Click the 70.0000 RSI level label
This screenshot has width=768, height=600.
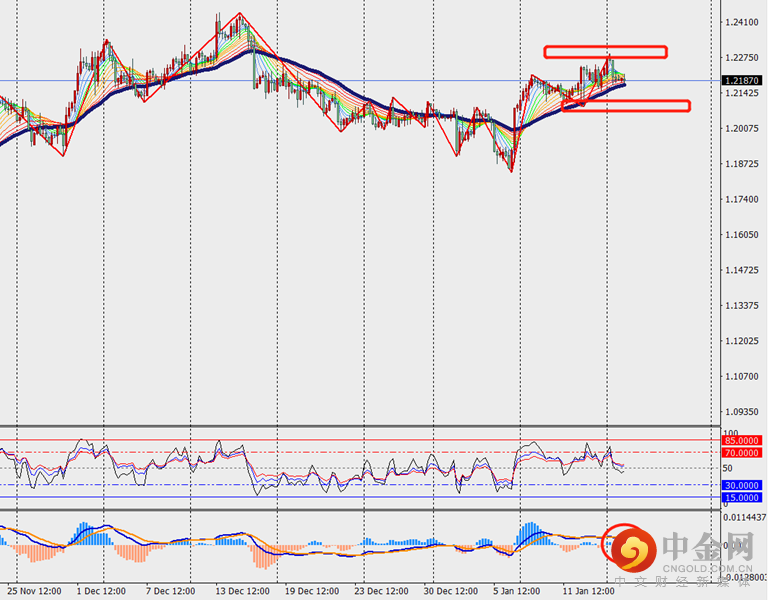tap(743, 453)
